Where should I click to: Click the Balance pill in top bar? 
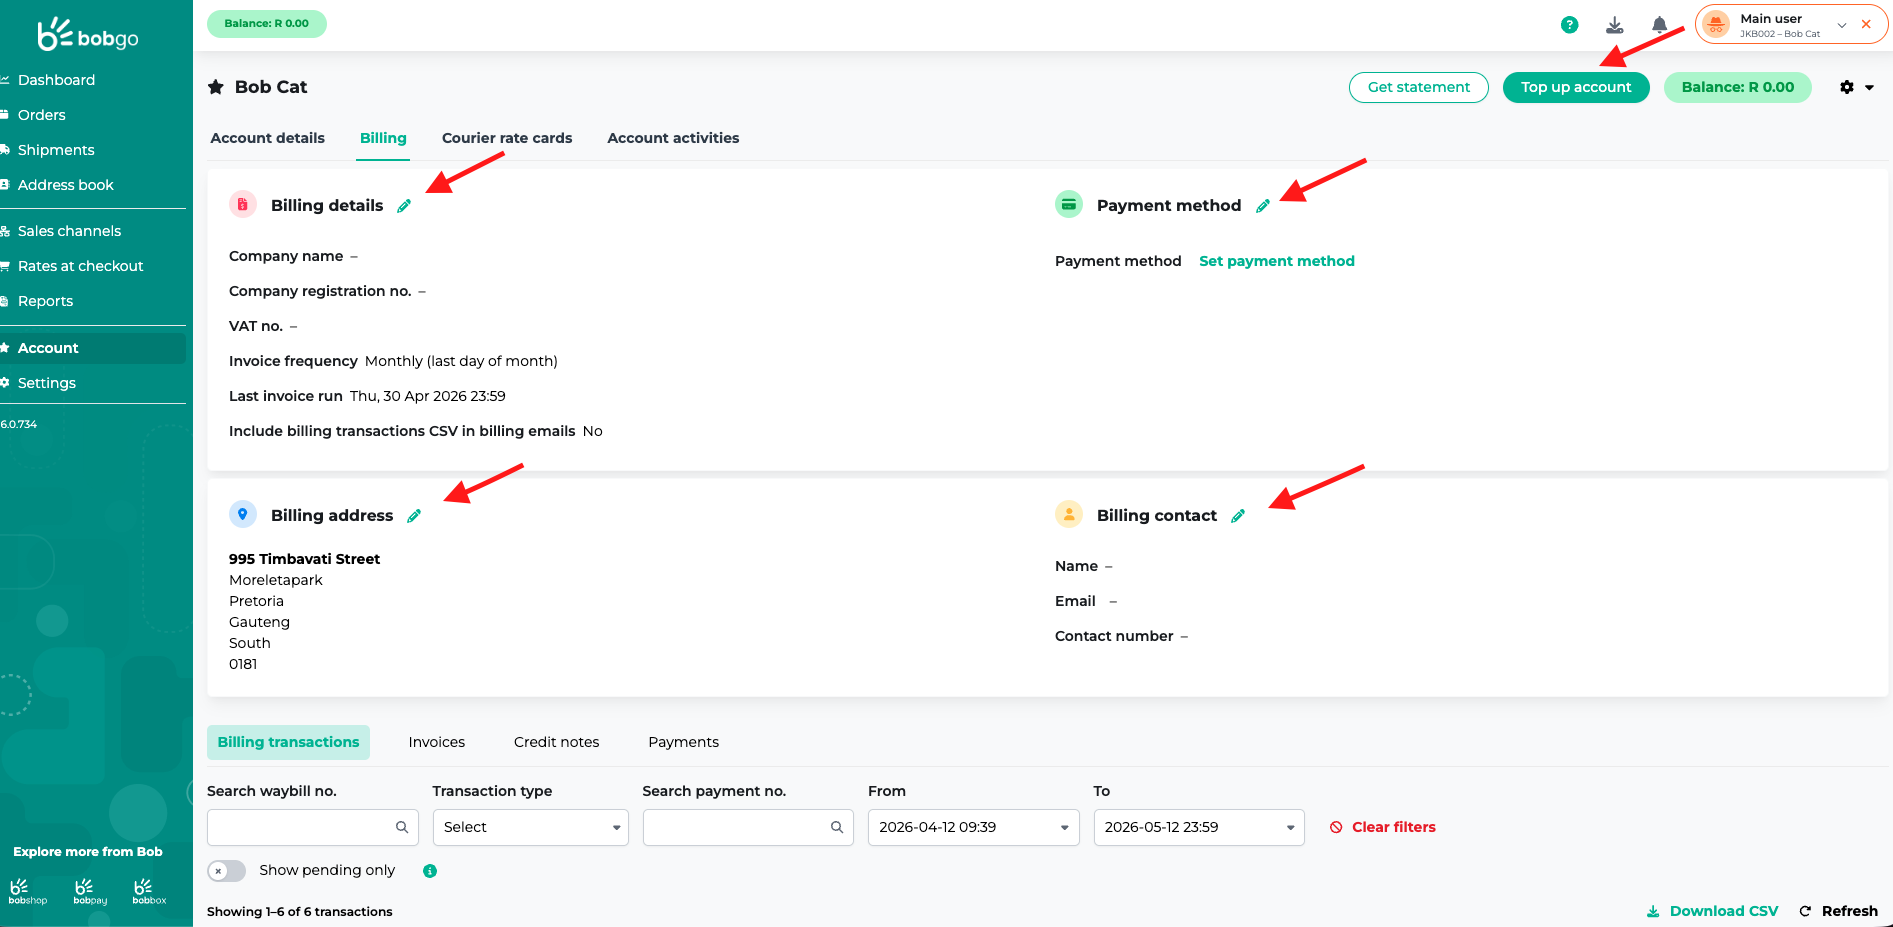tap(267, 23)
